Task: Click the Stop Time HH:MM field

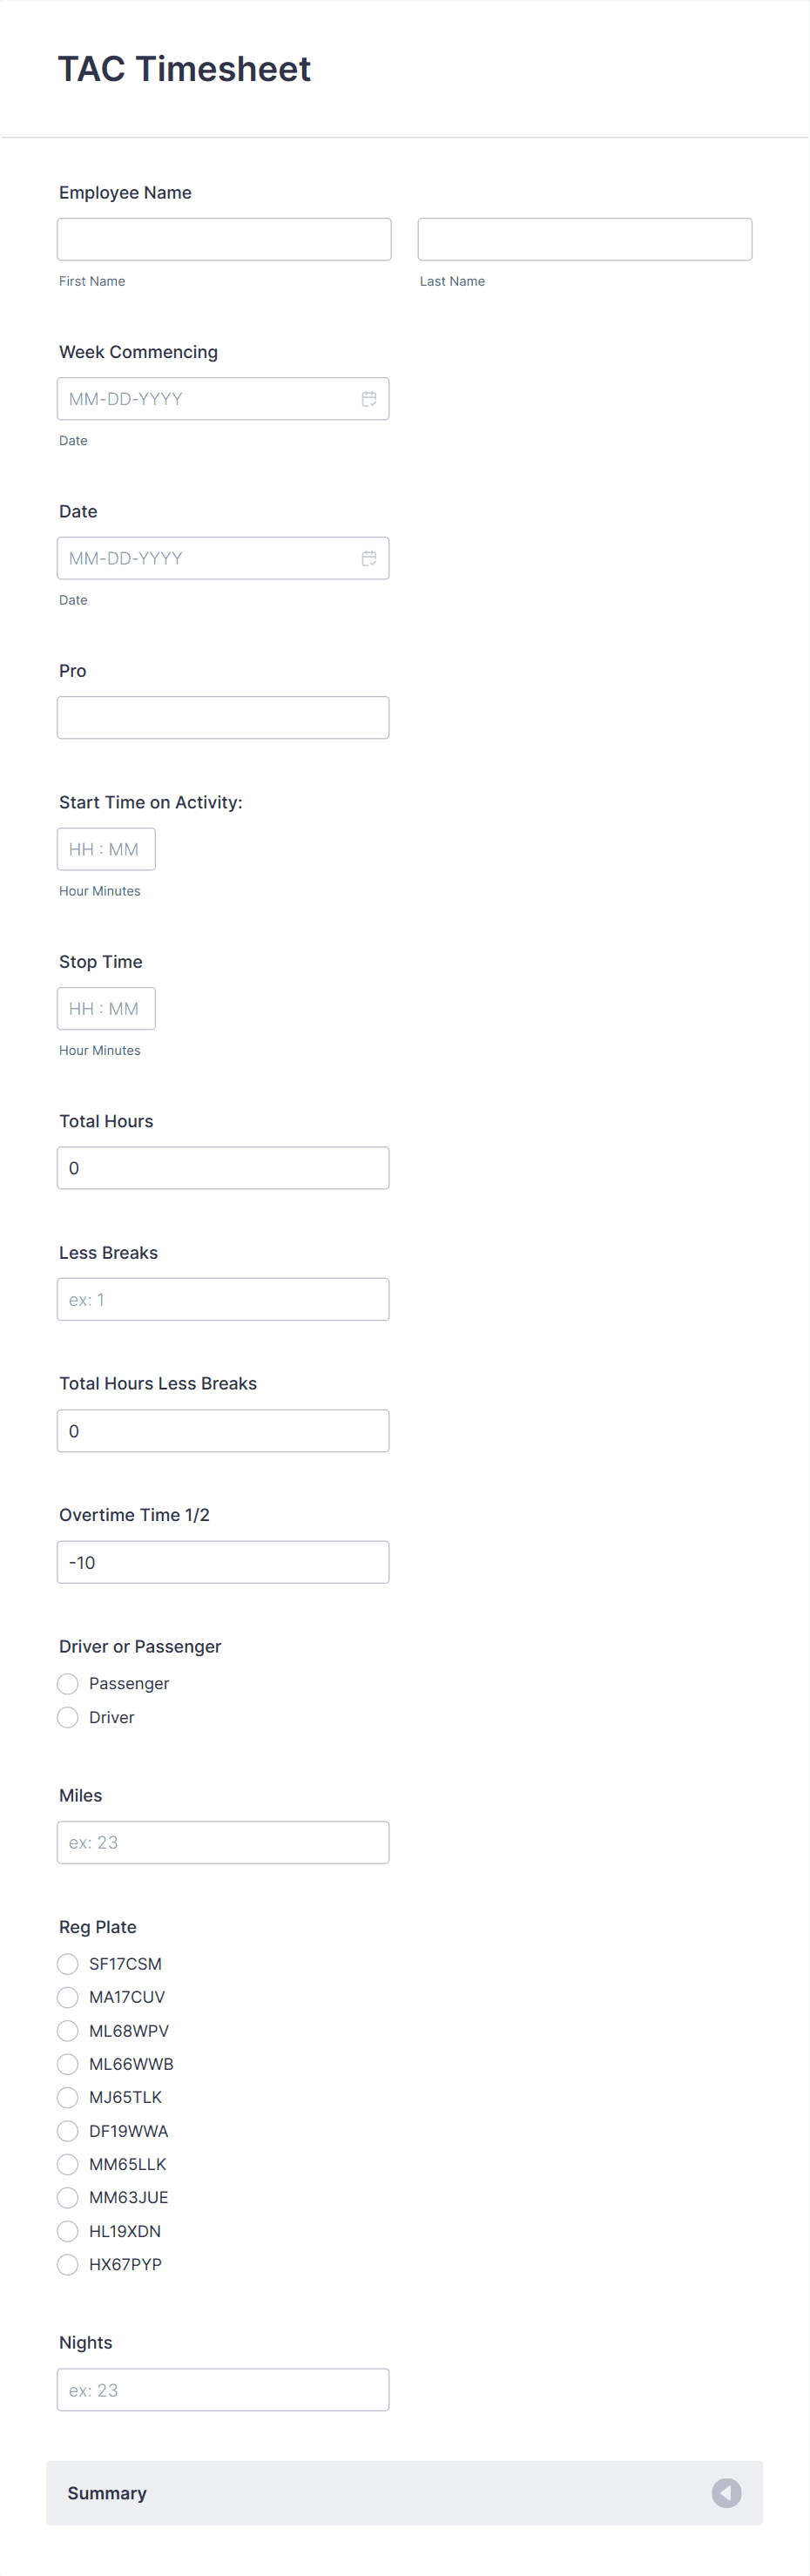Action: (106, 1008)
